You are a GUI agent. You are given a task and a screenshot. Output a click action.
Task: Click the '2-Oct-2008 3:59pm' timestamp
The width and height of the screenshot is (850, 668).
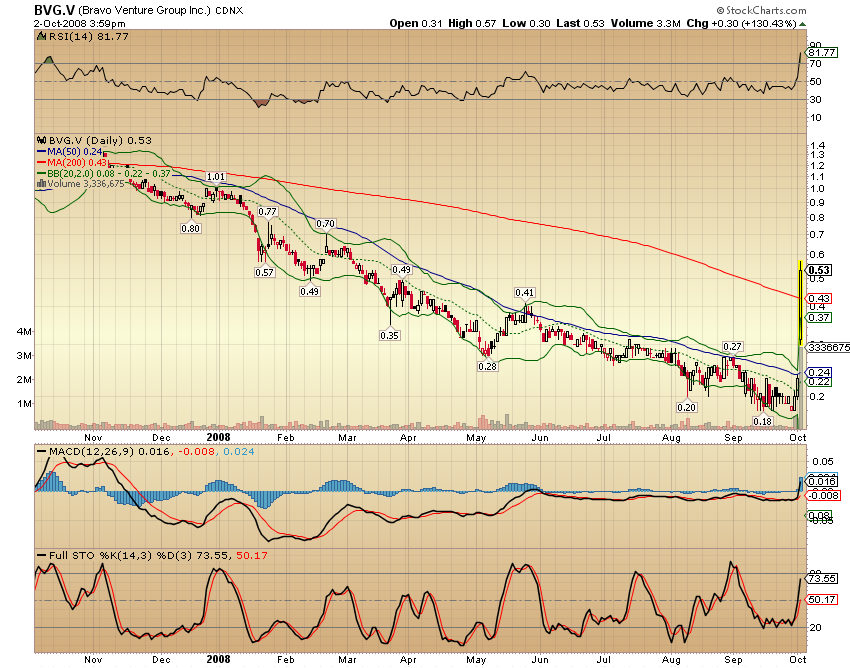[x=79, y=24]
